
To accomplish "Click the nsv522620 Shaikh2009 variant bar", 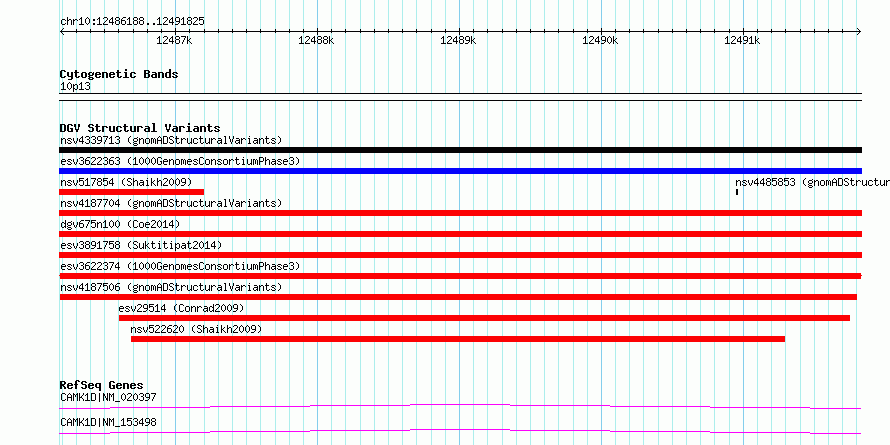I will 458,339.
